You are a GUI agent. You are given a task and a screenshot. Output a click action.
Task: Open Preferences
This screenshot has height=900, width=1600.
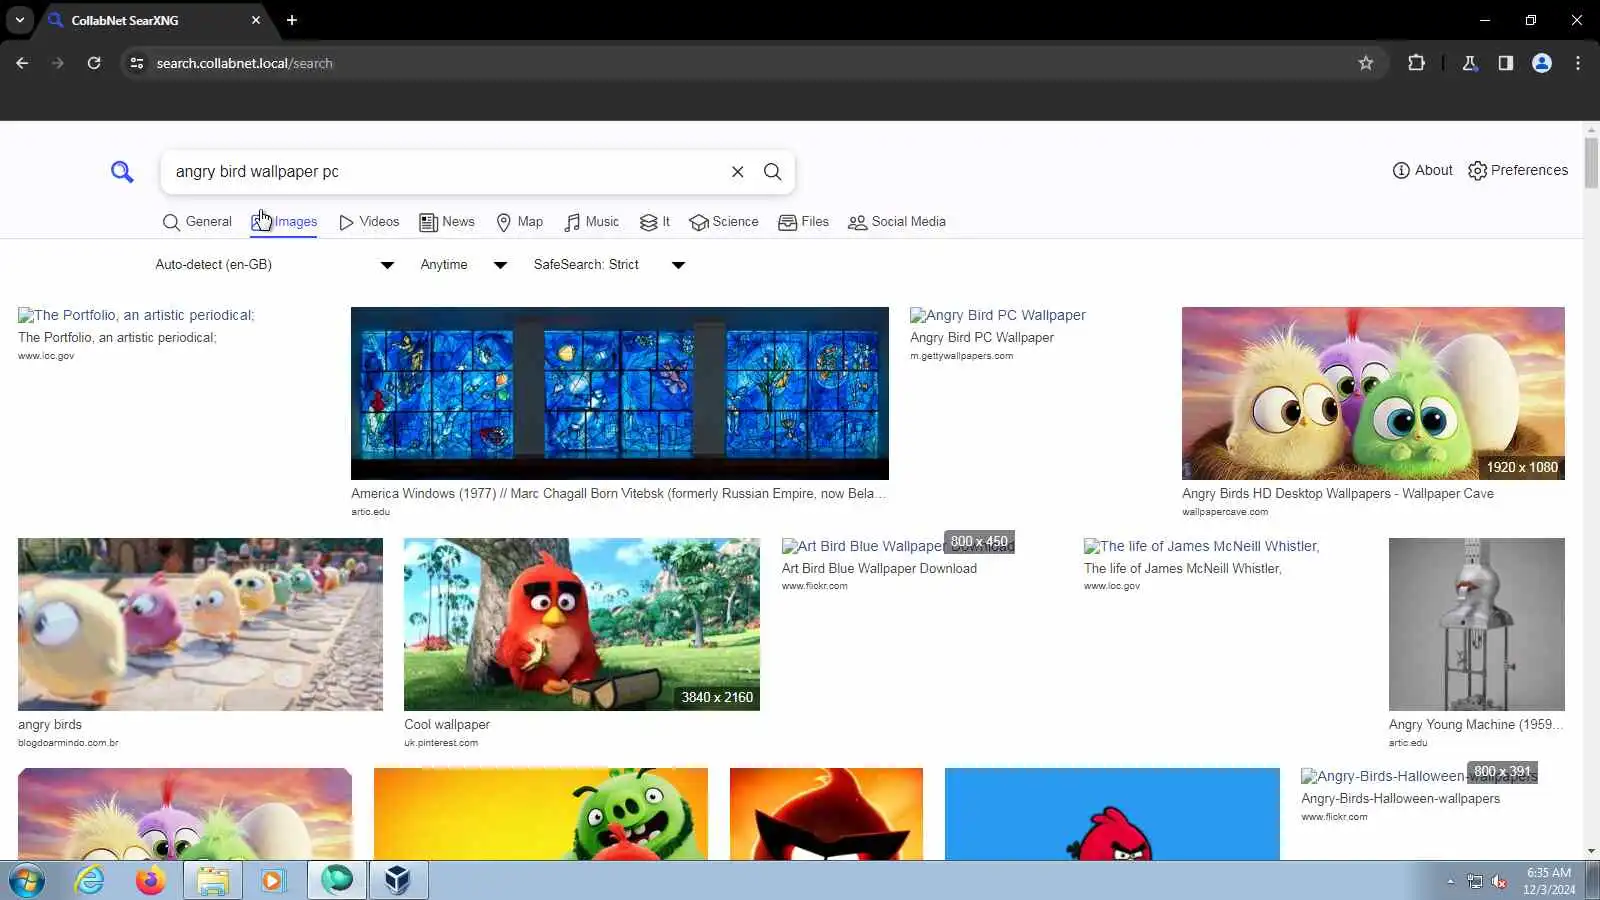[x=1518, y=170]
